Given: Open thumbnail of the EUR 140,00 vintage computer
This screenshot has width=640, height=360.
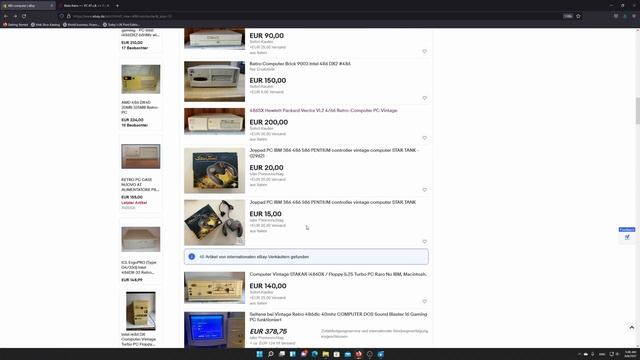Looking at the screenshot, I should click(214, 288).
